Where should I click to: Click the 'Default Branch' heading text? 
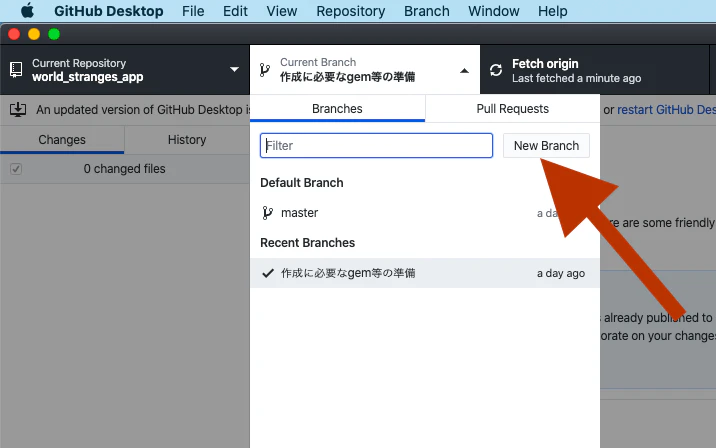[x=302, y=183]
